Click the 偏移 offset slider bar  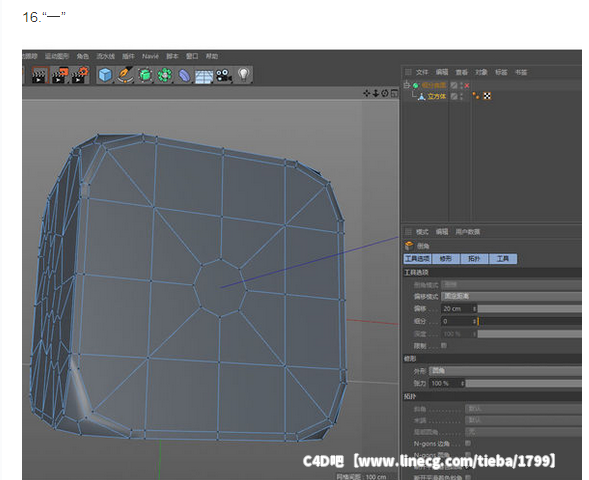(x=530, y=309)
